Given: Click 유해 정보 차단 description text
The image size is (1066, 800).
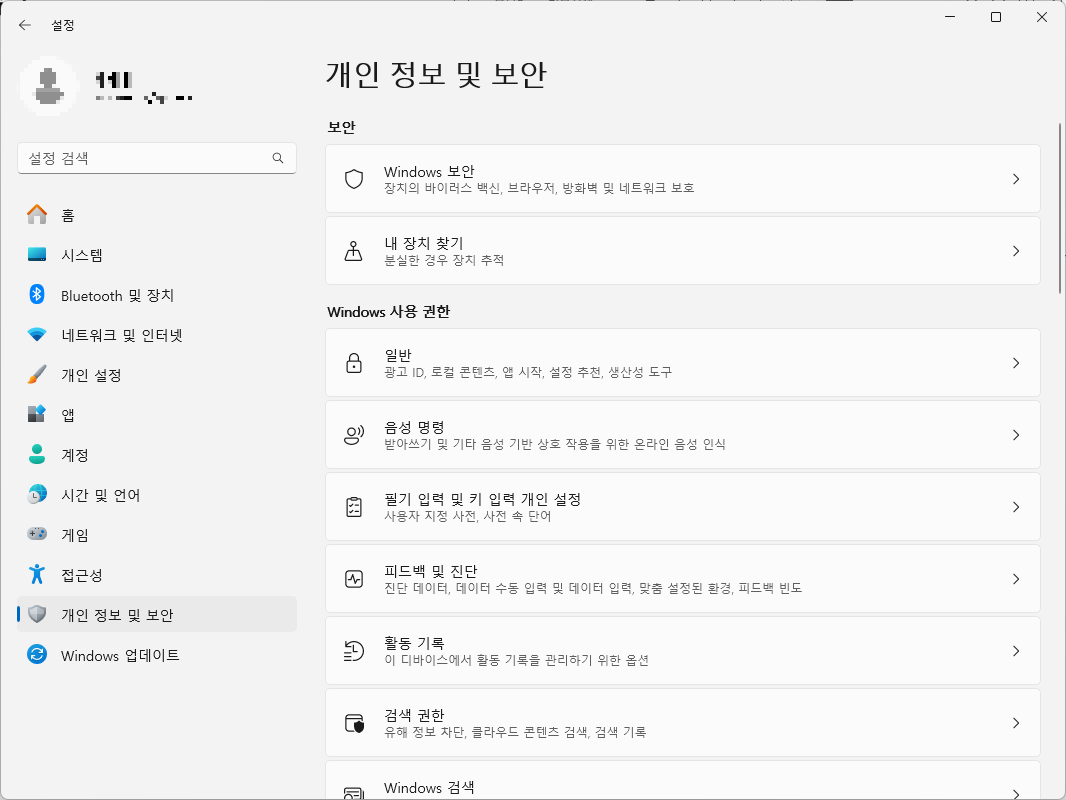Looking at the screenshot, I should 515,733.
